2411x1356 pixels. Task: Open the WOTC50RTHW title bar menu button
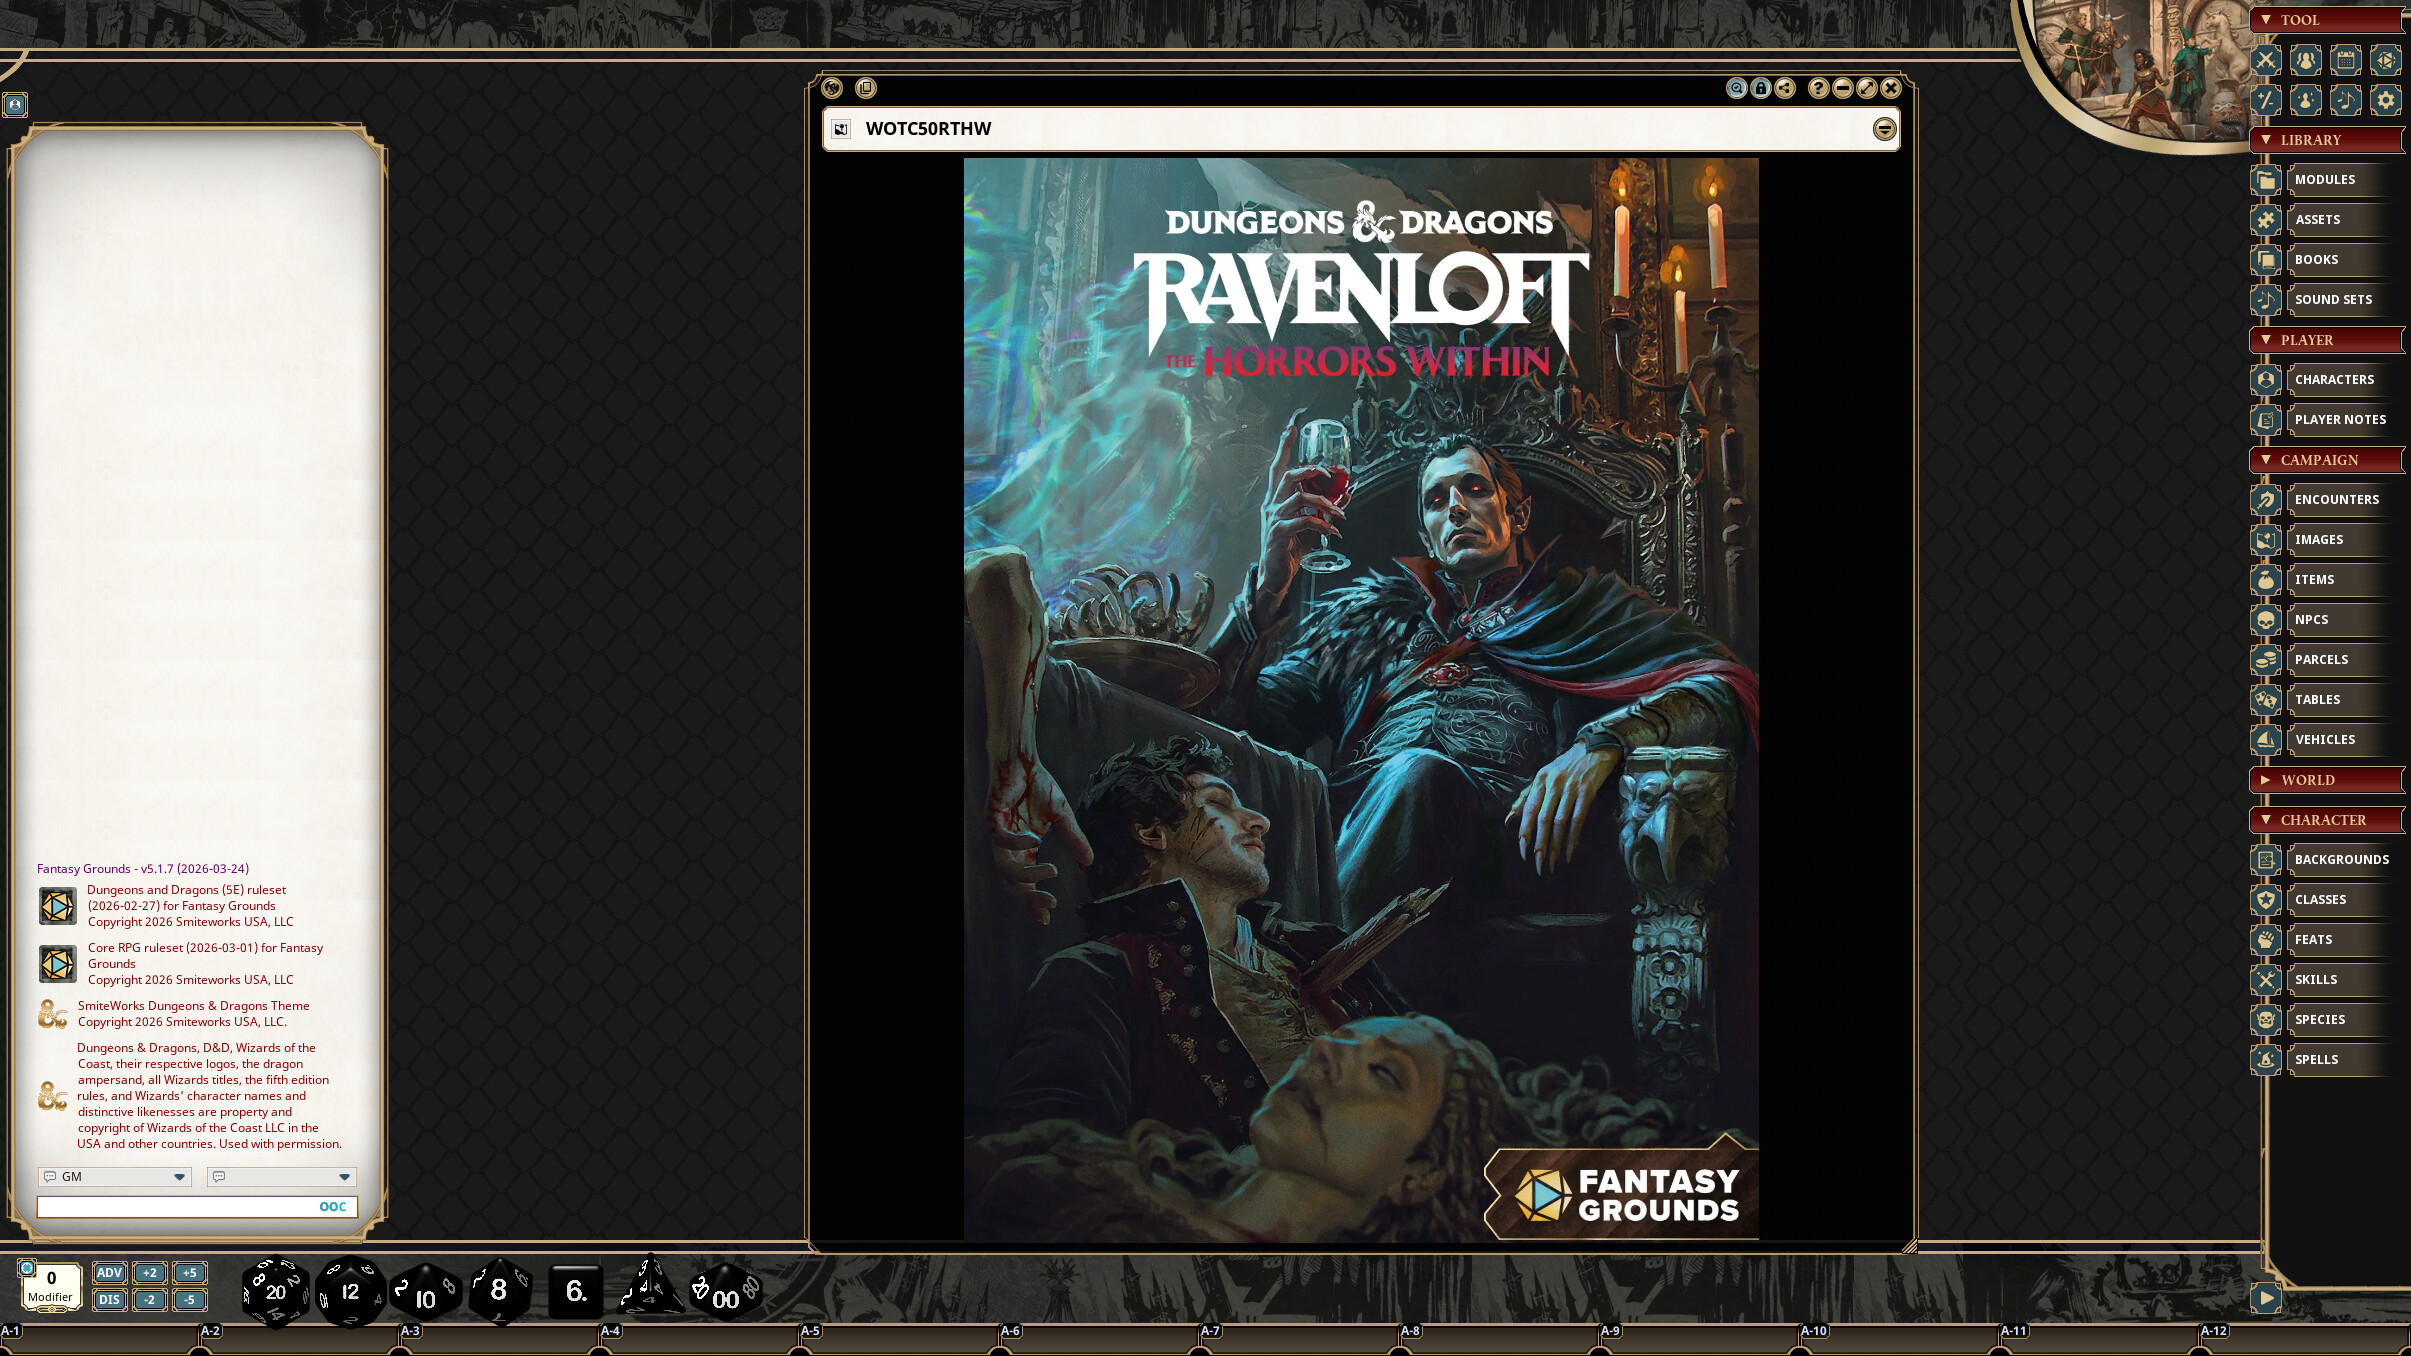point(1884,129)
